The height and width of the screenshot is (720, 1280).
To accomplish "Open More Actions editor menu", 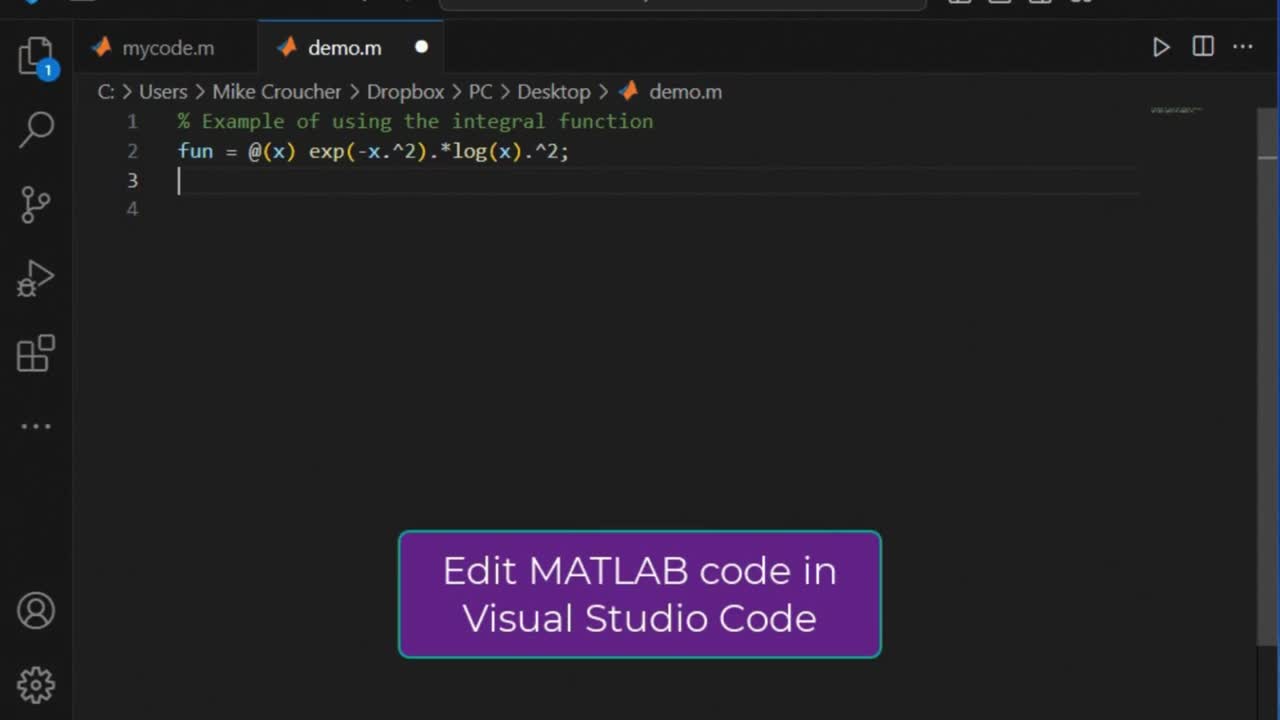I will tap(1243, 47).
